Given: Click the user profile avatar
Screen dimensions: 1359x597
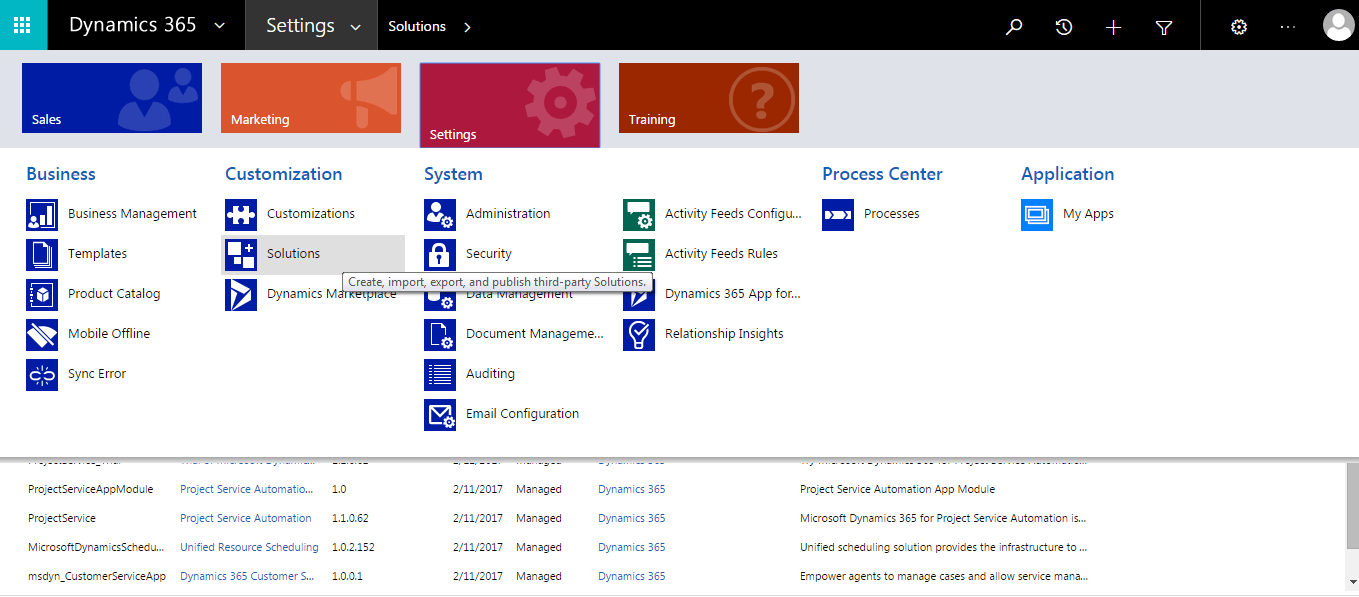Looking at the screenshot, I should [1338, 25].
